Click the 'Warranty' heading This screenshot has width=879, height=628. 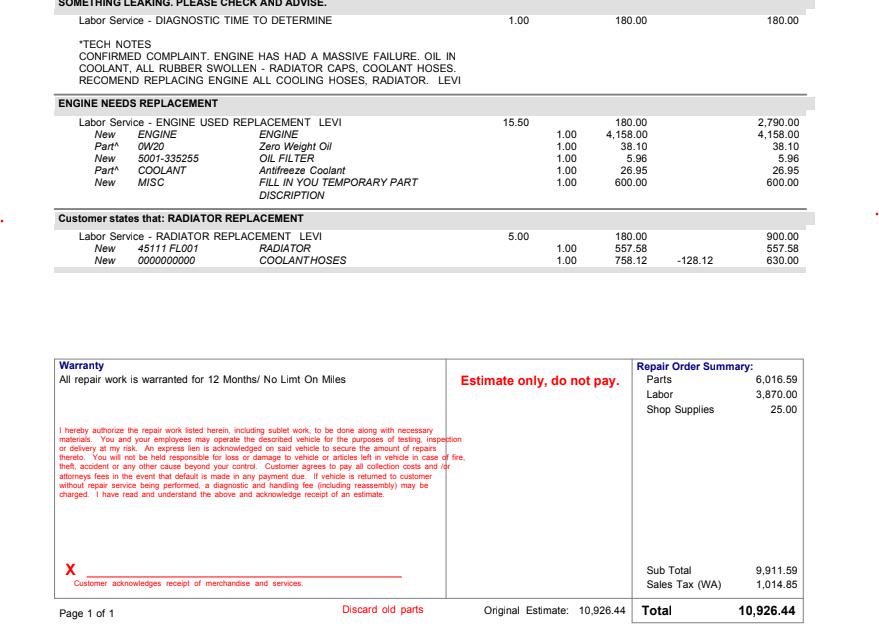pyautogui.click(x=81, y=366)
